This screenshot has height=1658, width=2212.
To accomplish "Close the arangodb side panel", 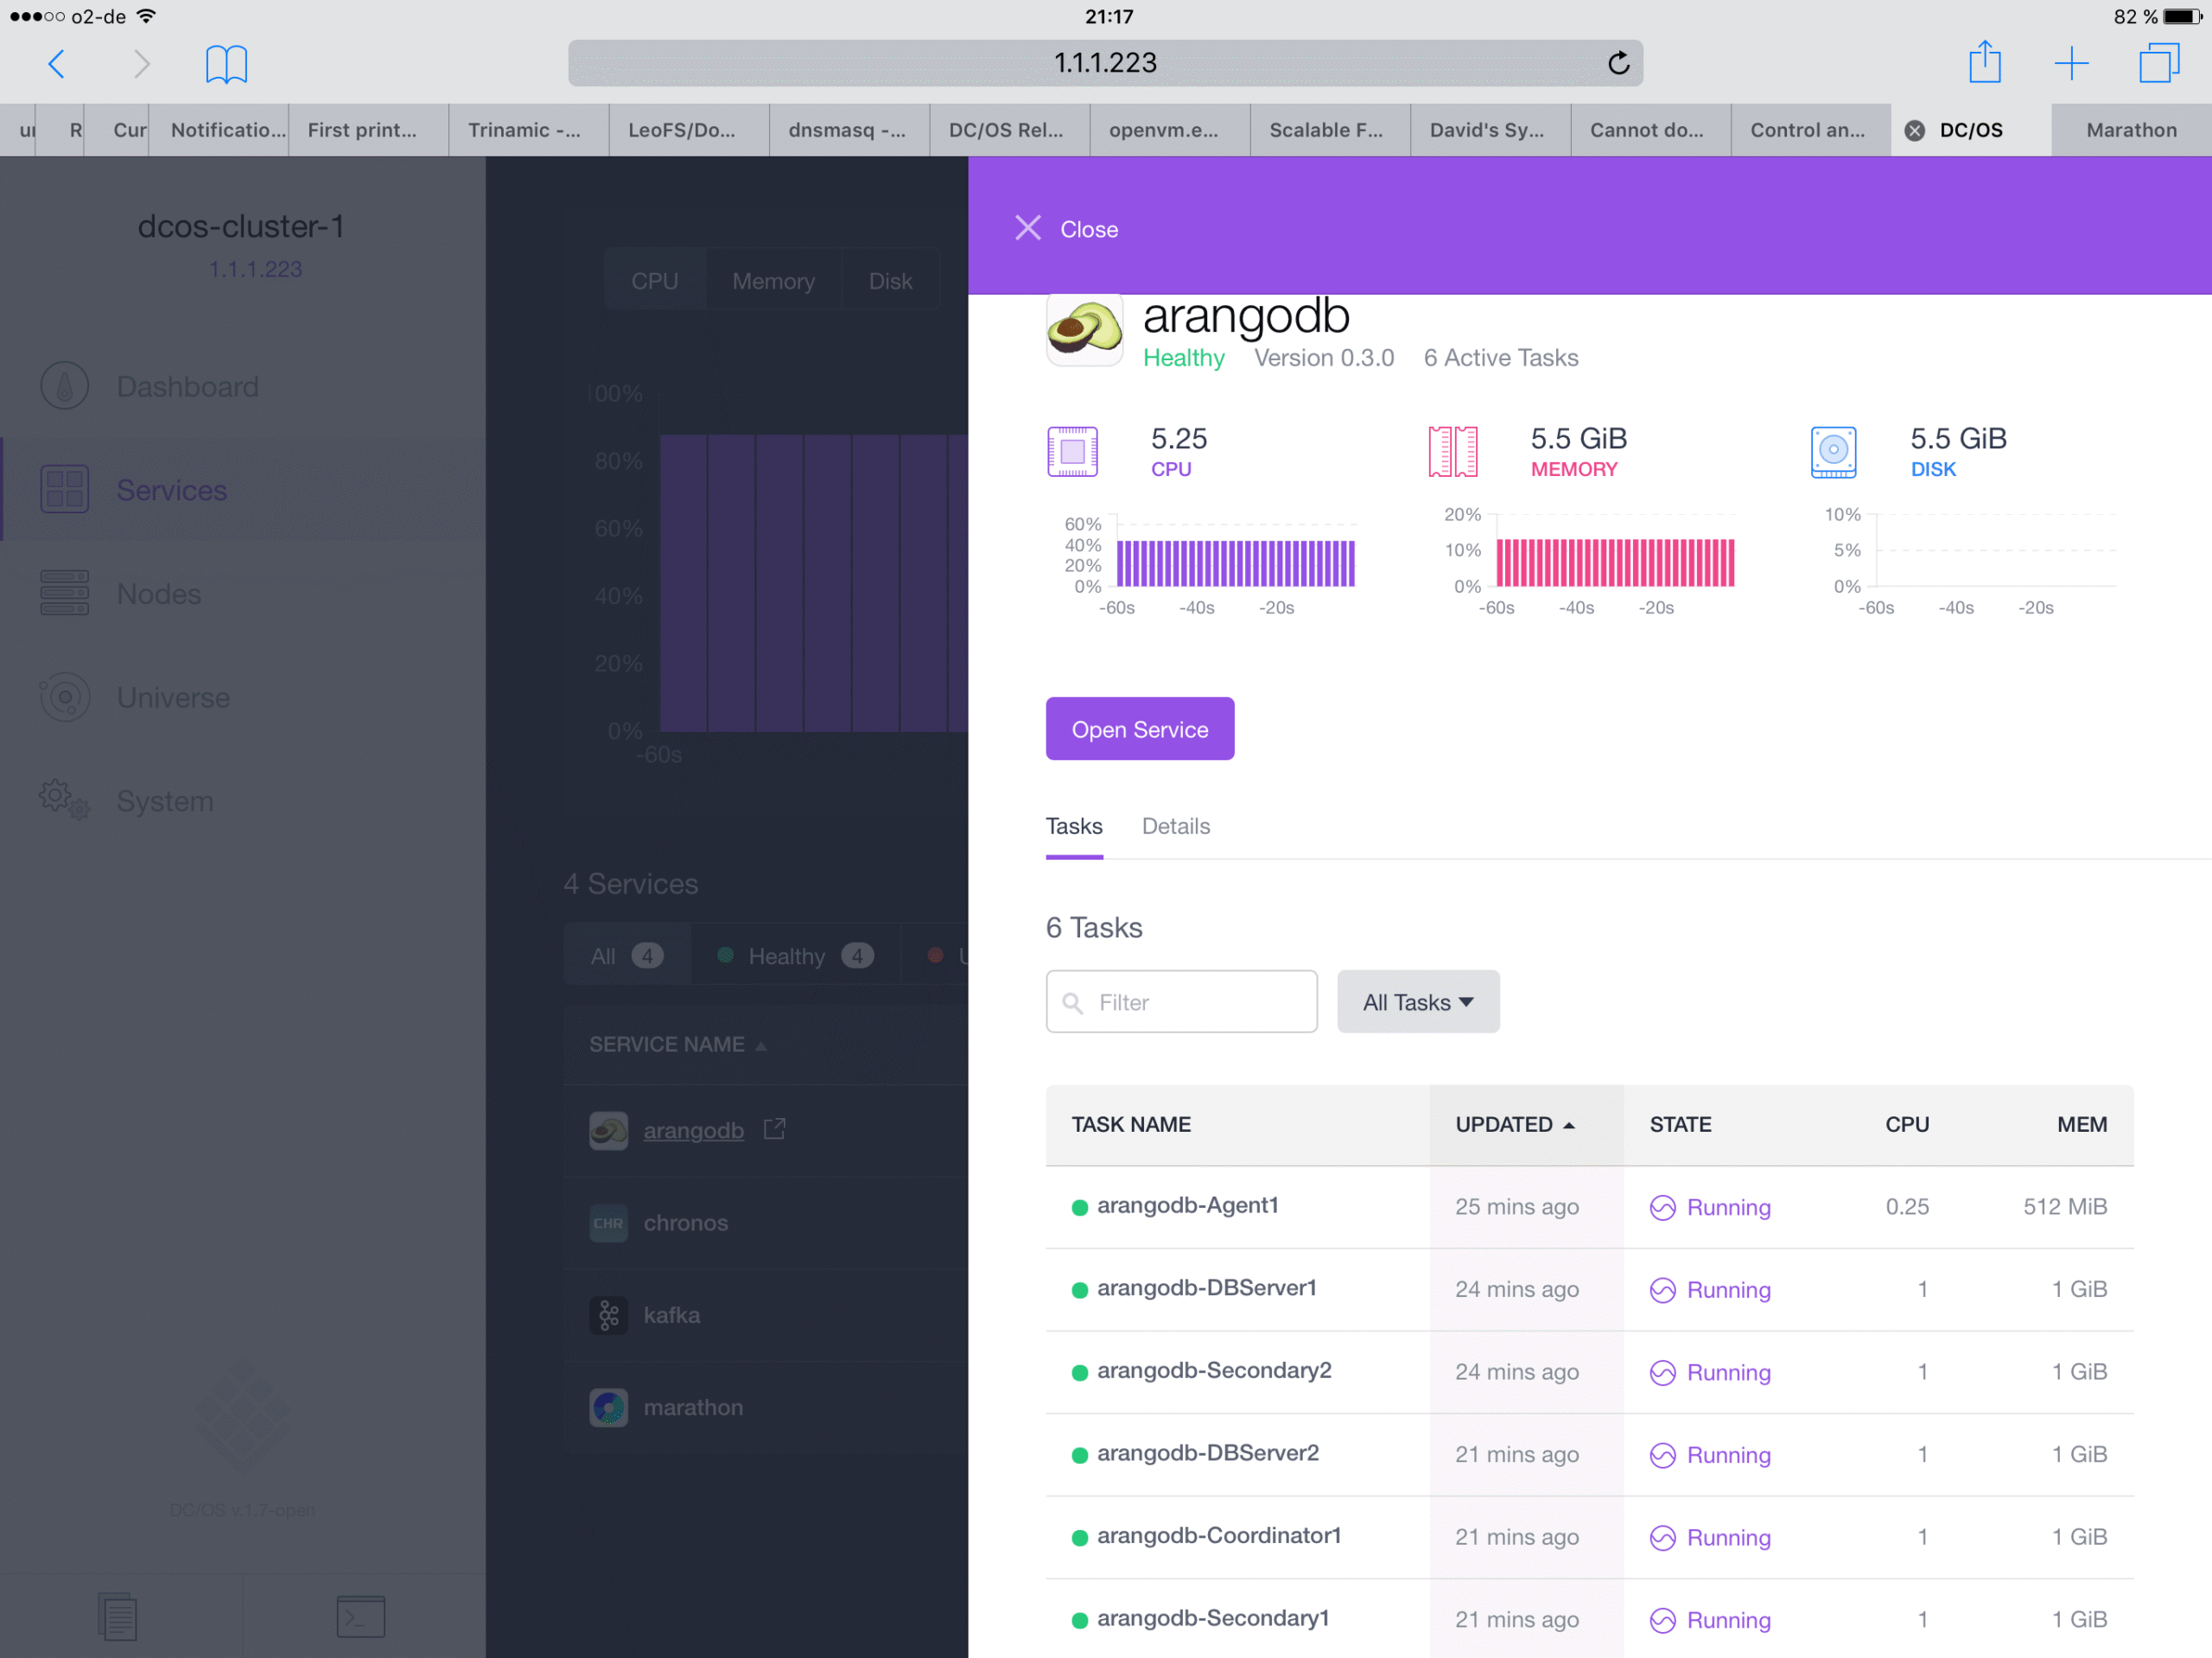I will pos(1066,229).
